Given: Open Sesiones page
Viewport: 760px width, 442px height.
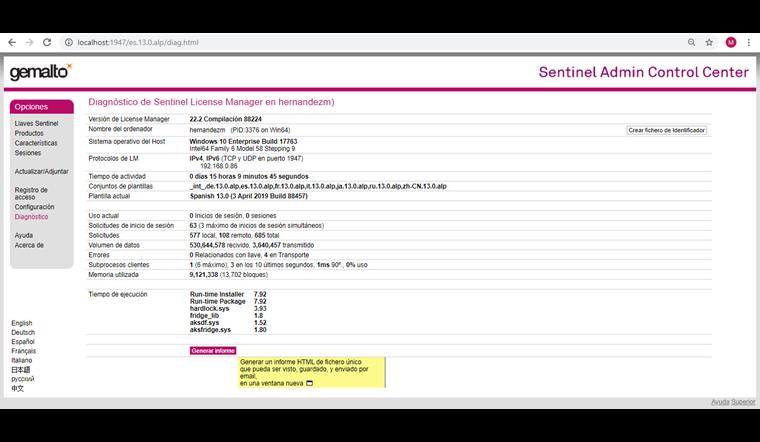Looking at the screenshot, I should pos(28,153).
